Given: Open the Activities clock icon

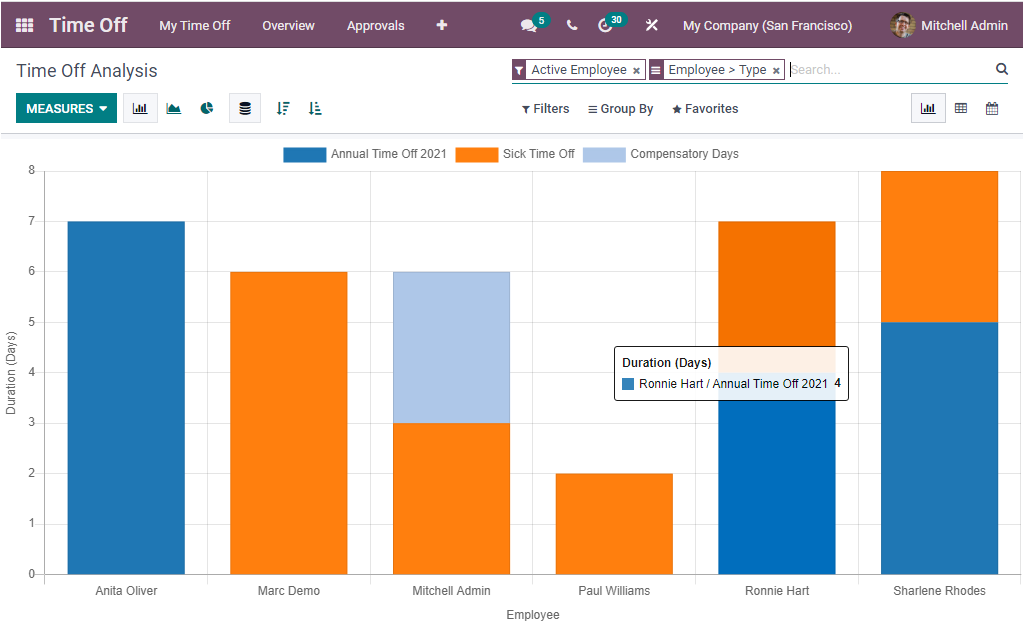Looking at the screenshot, I should pyautogui.click(x=605, y=25).
